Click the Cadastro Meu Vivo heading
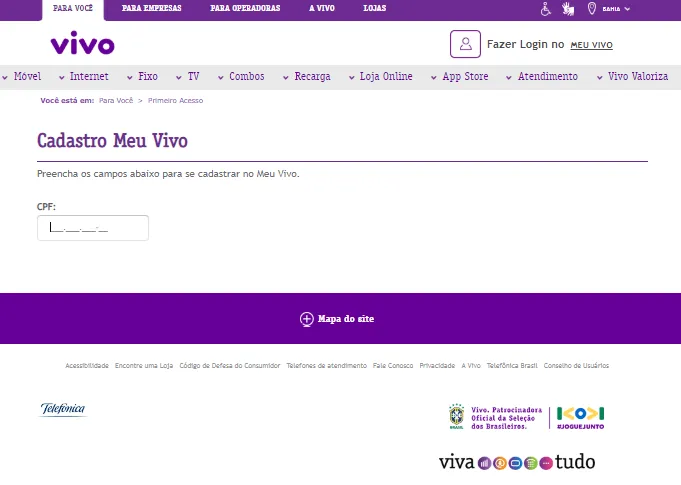The image size is (681, 485). [112, 141]
